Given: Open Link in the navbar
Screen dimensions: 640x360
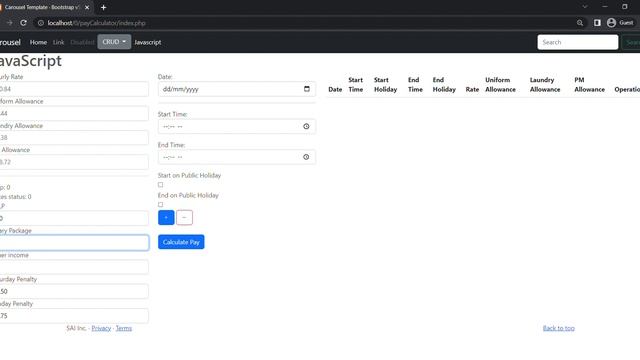Looking at the screenshot, I should pyautogui.click(x=58, y=42).
